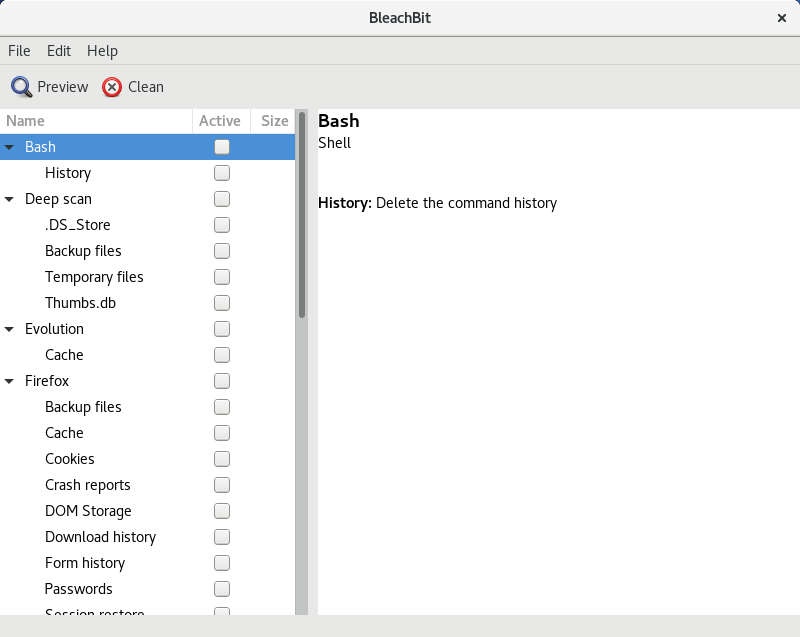Tick the Bash History checkbox
Viewport: 800px width, 637px height.
[x=222, y=173]
